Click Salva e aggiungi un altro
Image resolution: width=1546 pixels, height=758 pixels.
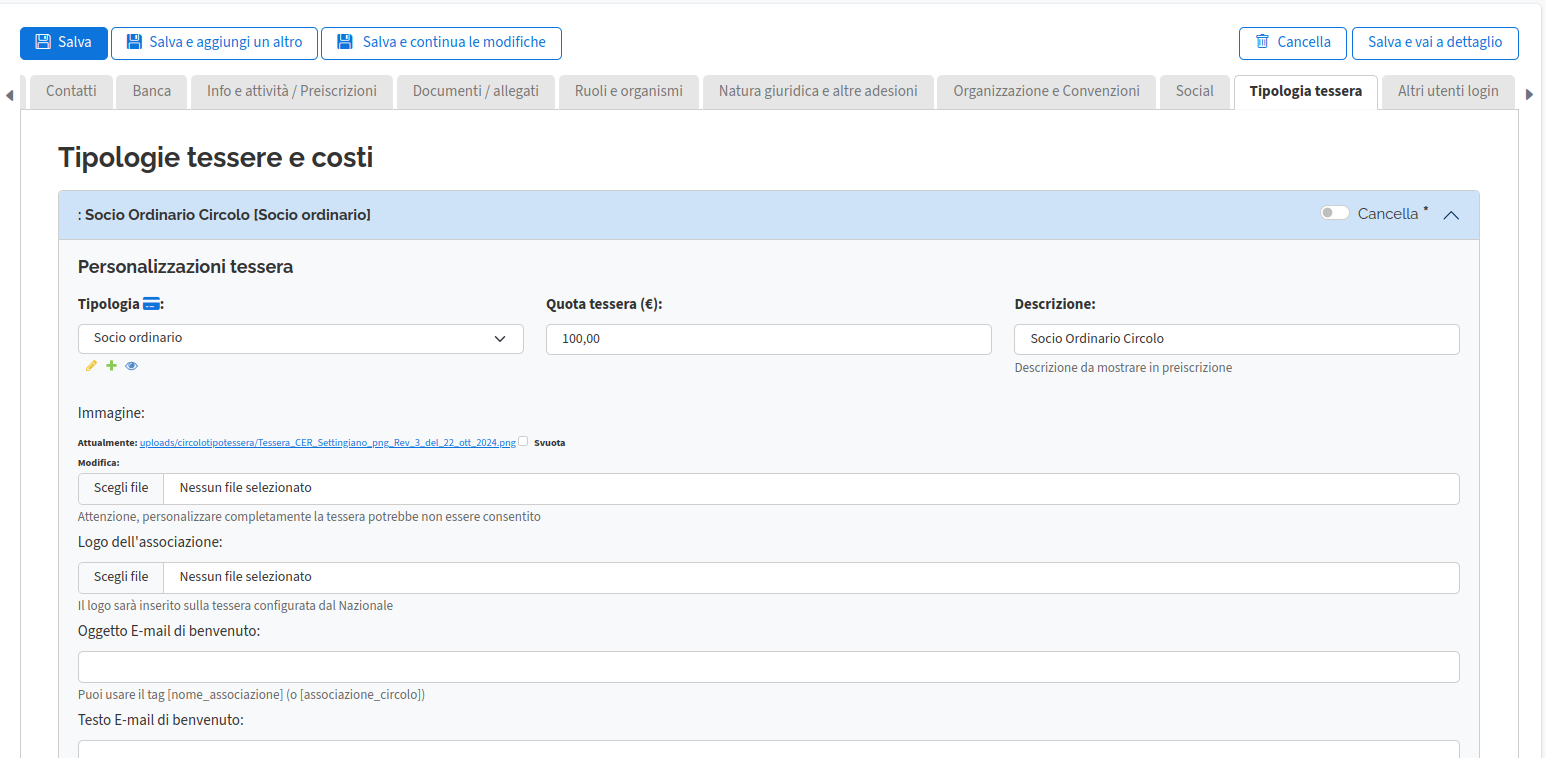(214, 43)
